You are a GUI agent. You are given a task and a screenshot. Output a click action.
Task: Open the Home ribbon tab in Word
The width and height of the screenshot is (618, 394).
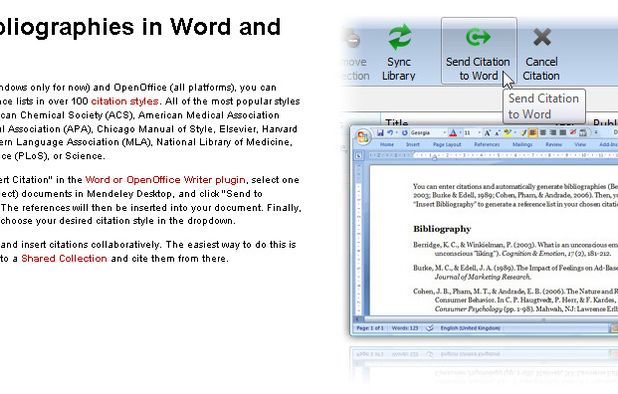click(387, 145)
